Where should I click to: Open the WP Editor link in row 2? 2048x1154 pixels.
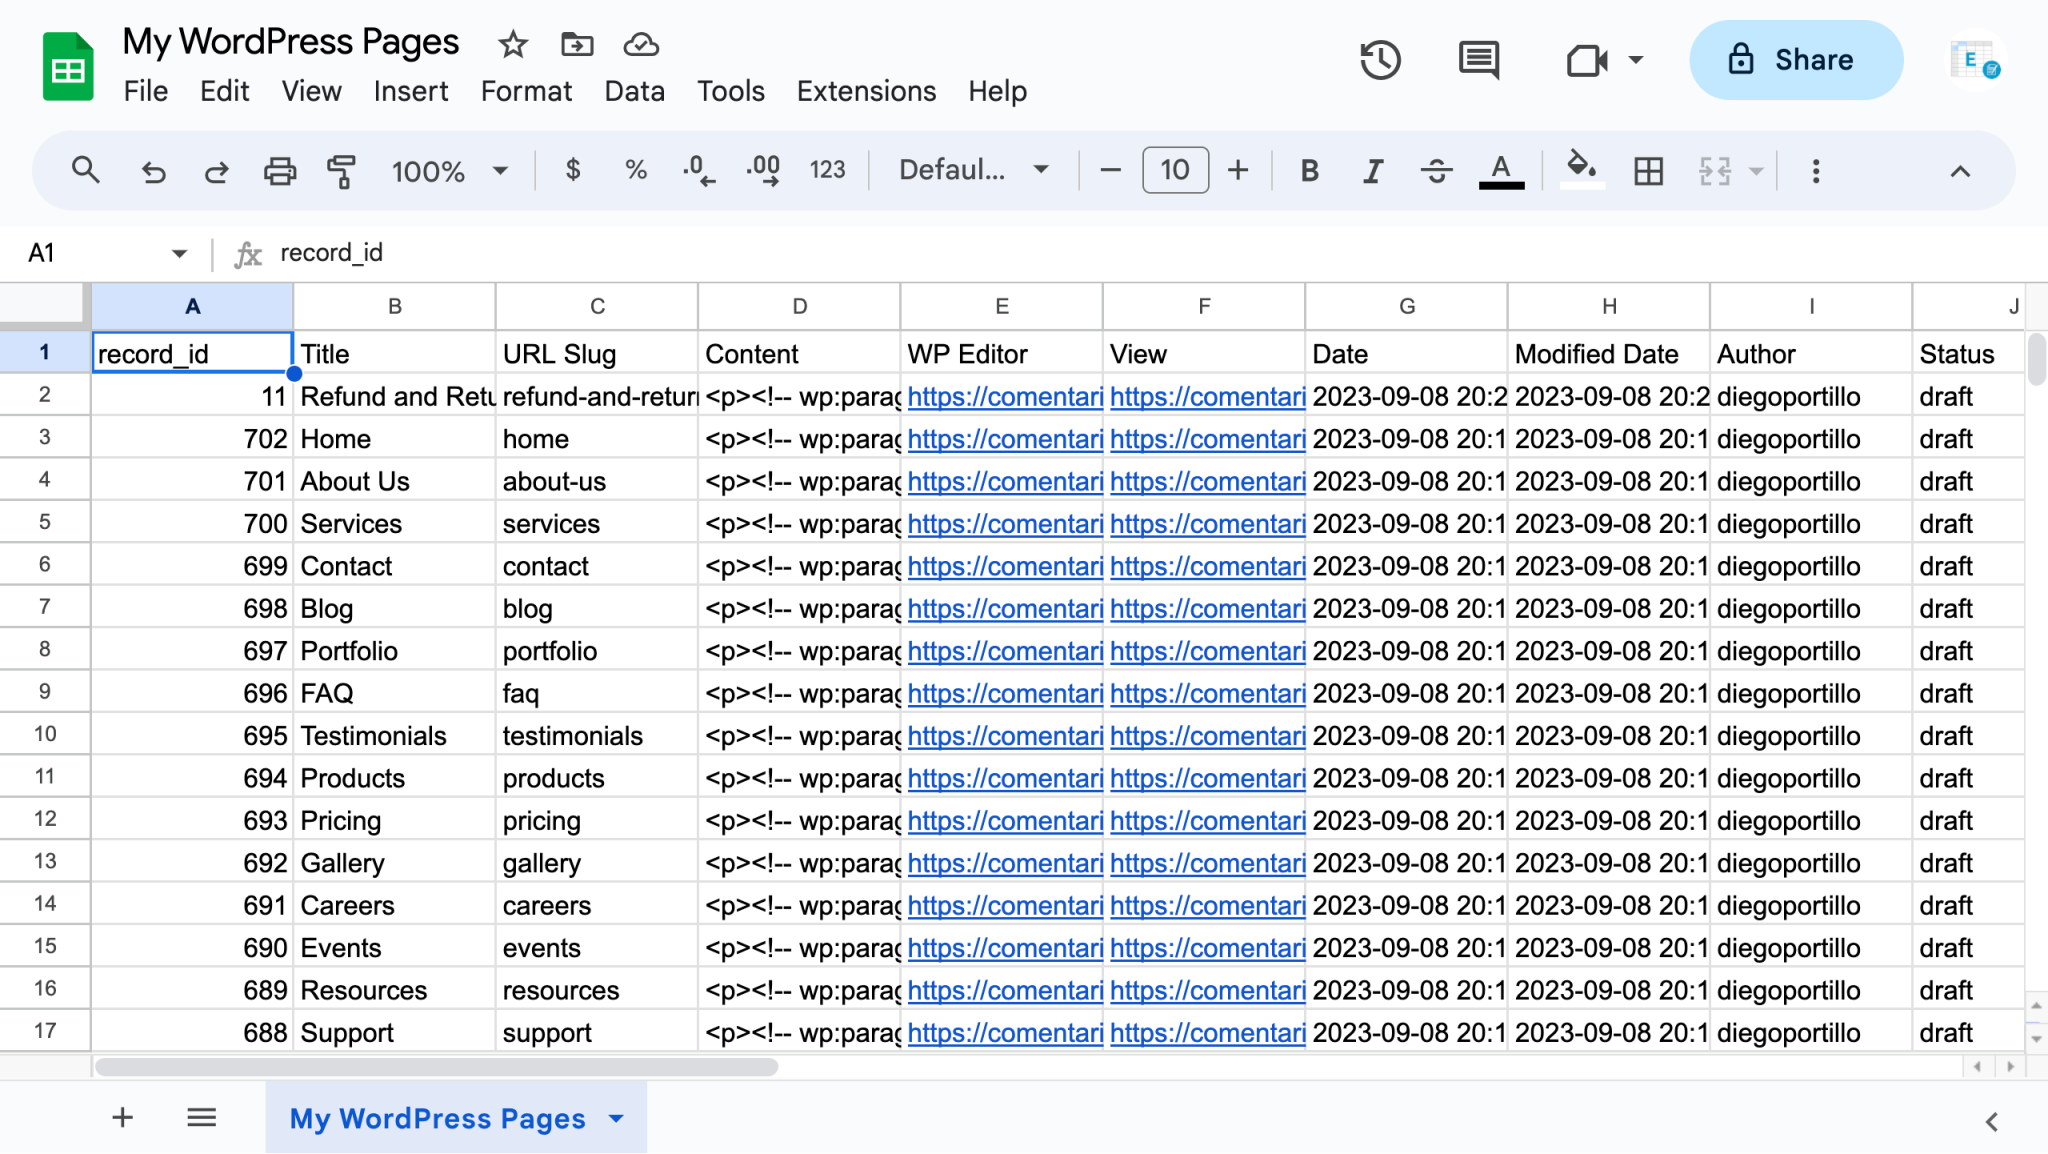click(x=1003, y=396)
